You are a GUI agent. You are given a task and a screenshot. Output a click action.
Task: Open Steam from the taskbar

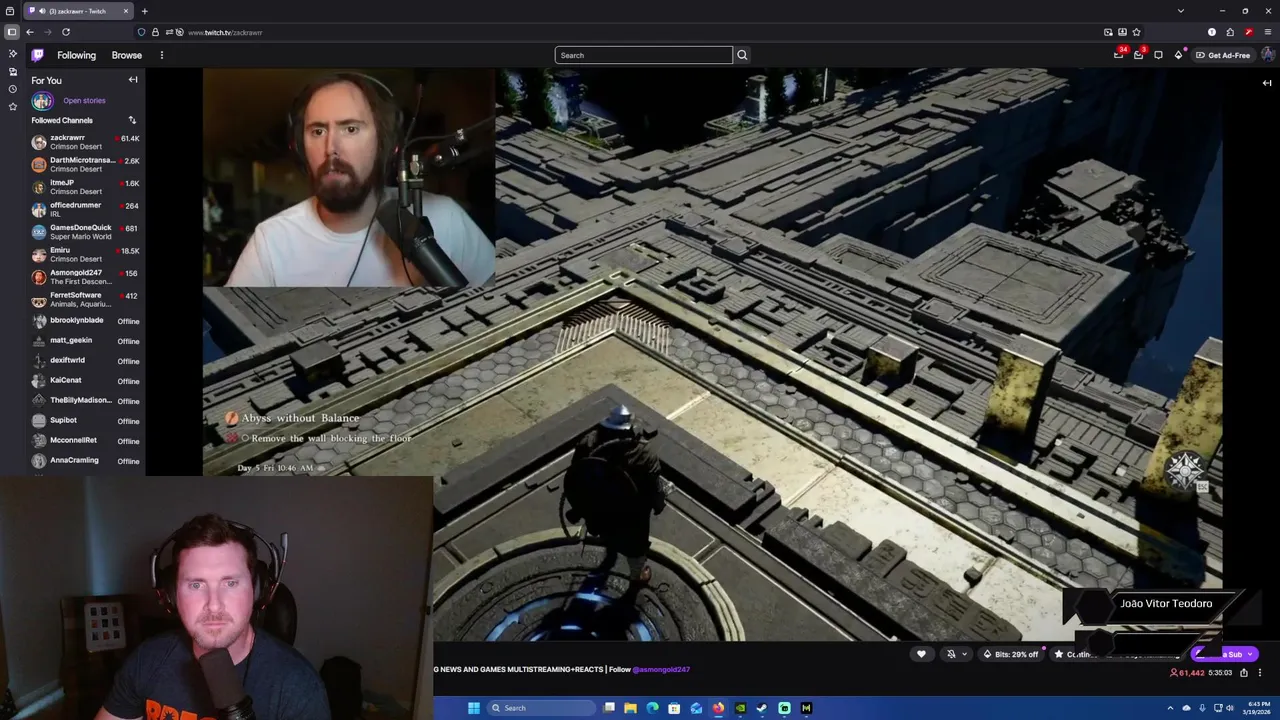[x=762, y=708]
